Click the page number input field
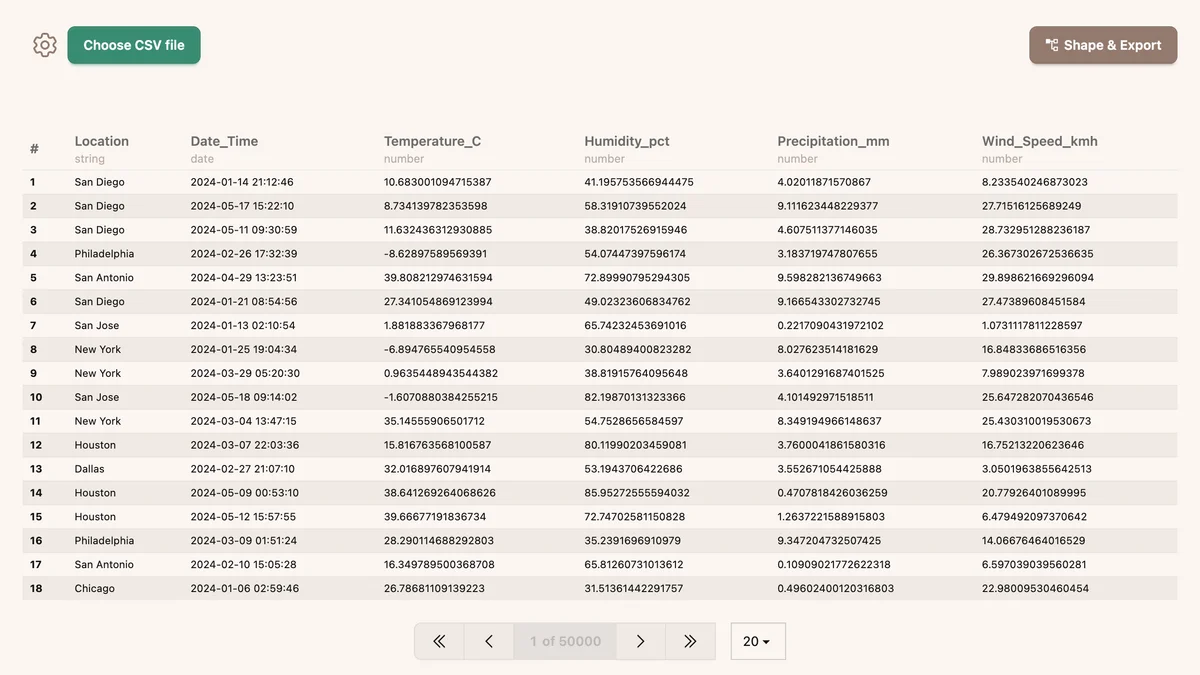The width and height of the screenshot is (1200, 675). (x=564, y=641)
